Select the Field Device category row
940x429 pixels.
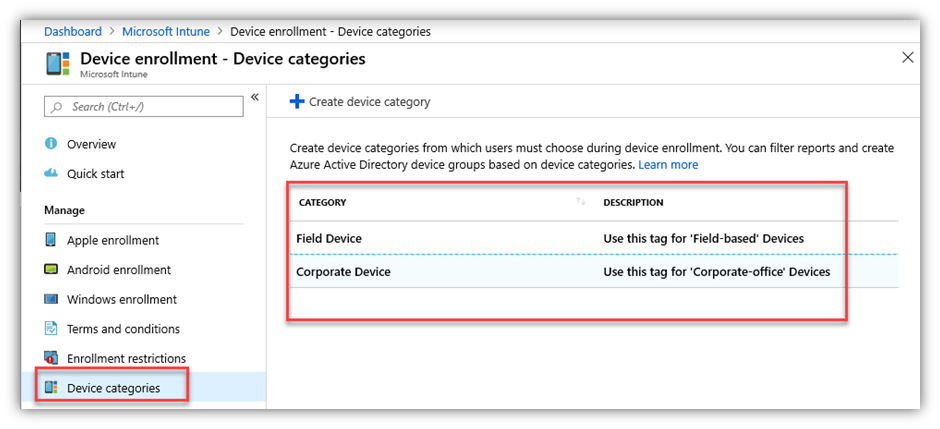pos(329,239)
